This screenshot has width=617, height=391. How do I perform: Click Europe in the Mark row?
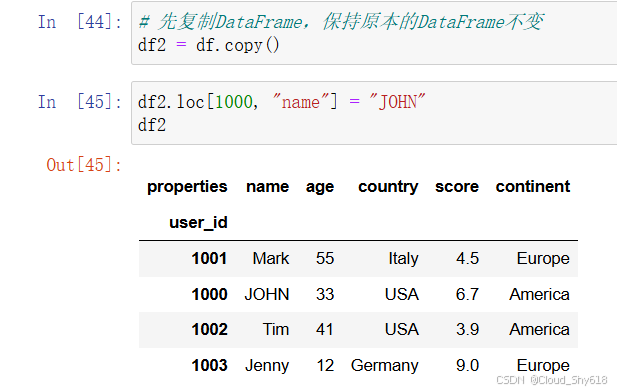[543, 259]
